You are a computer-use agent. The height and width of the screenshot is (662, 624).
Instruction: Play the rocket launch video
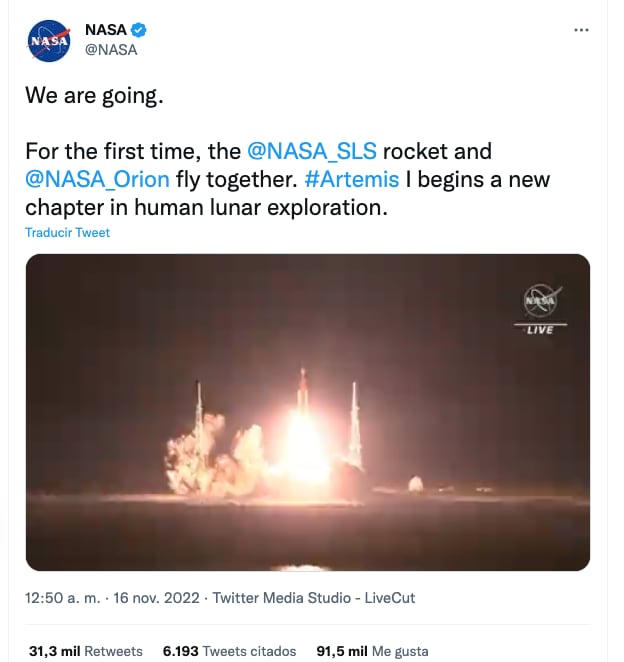pyautogui.click(x=308, y=412)
